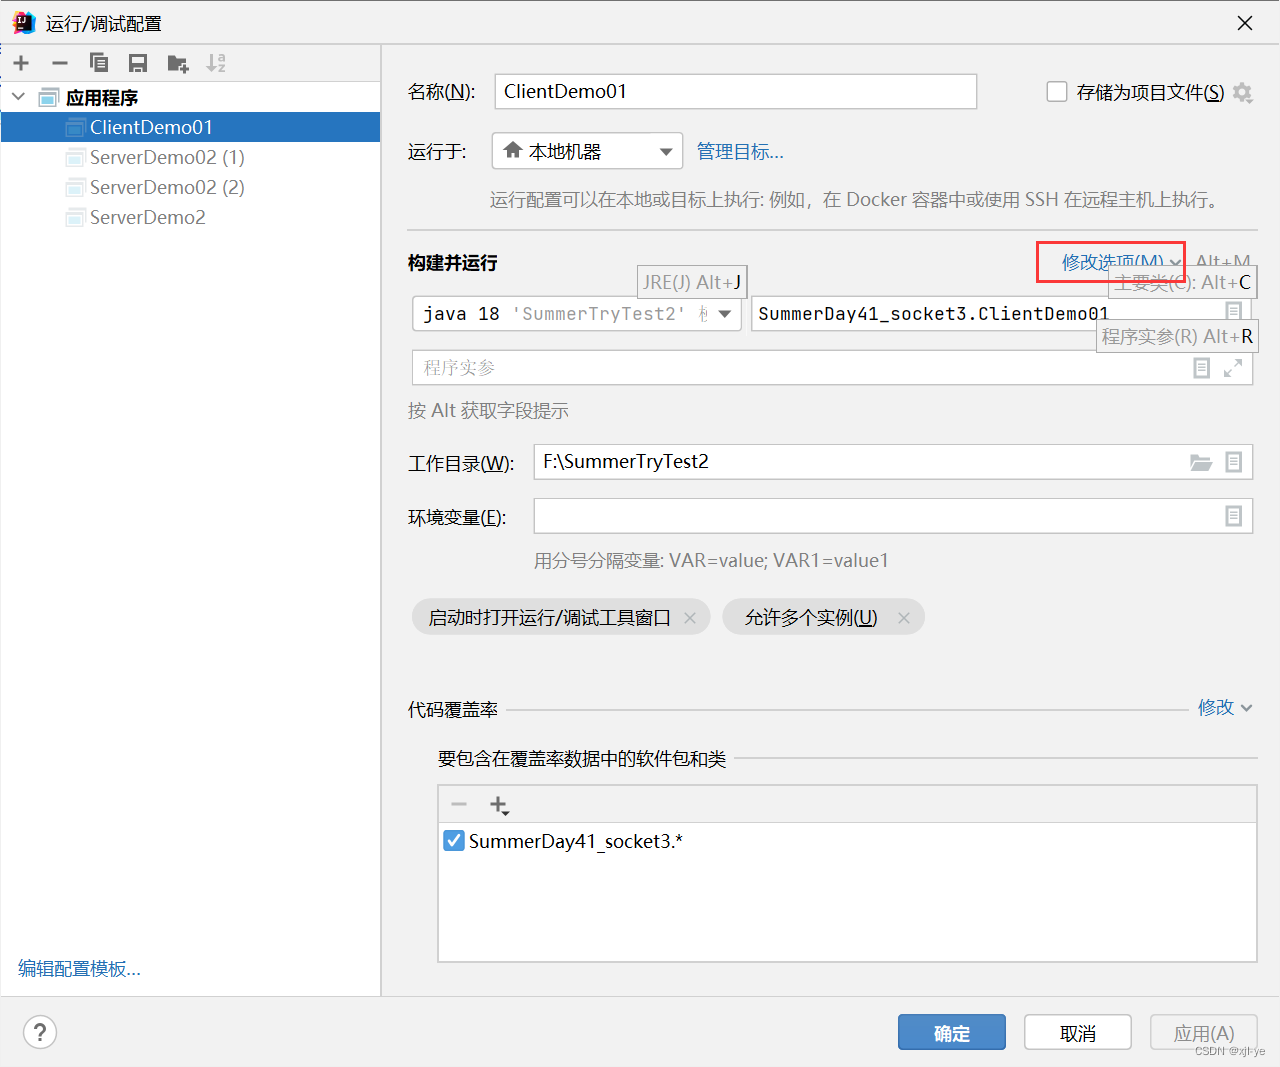
Task: Select ServerDemo02 (1) configuration
Action: [190, 157]
